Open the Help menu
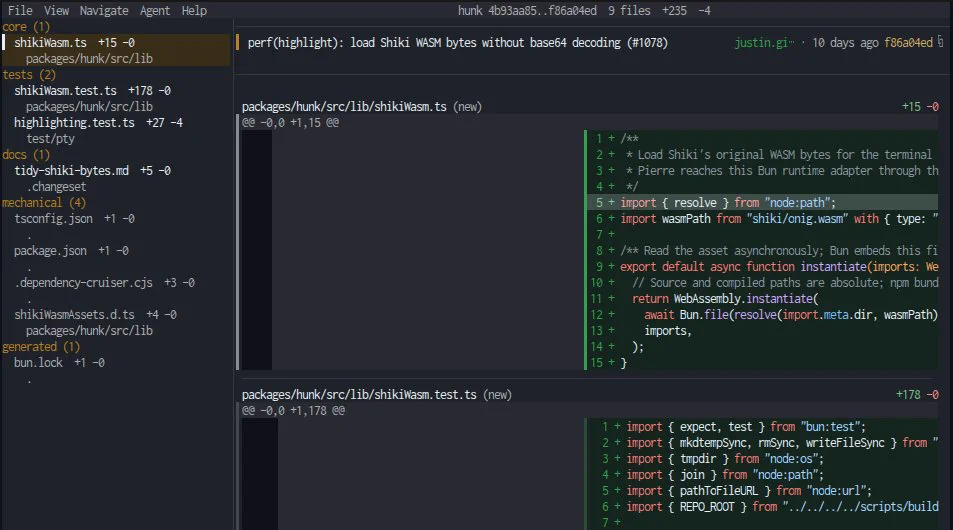The image size is (953, 530). click(x=194, y=10)
